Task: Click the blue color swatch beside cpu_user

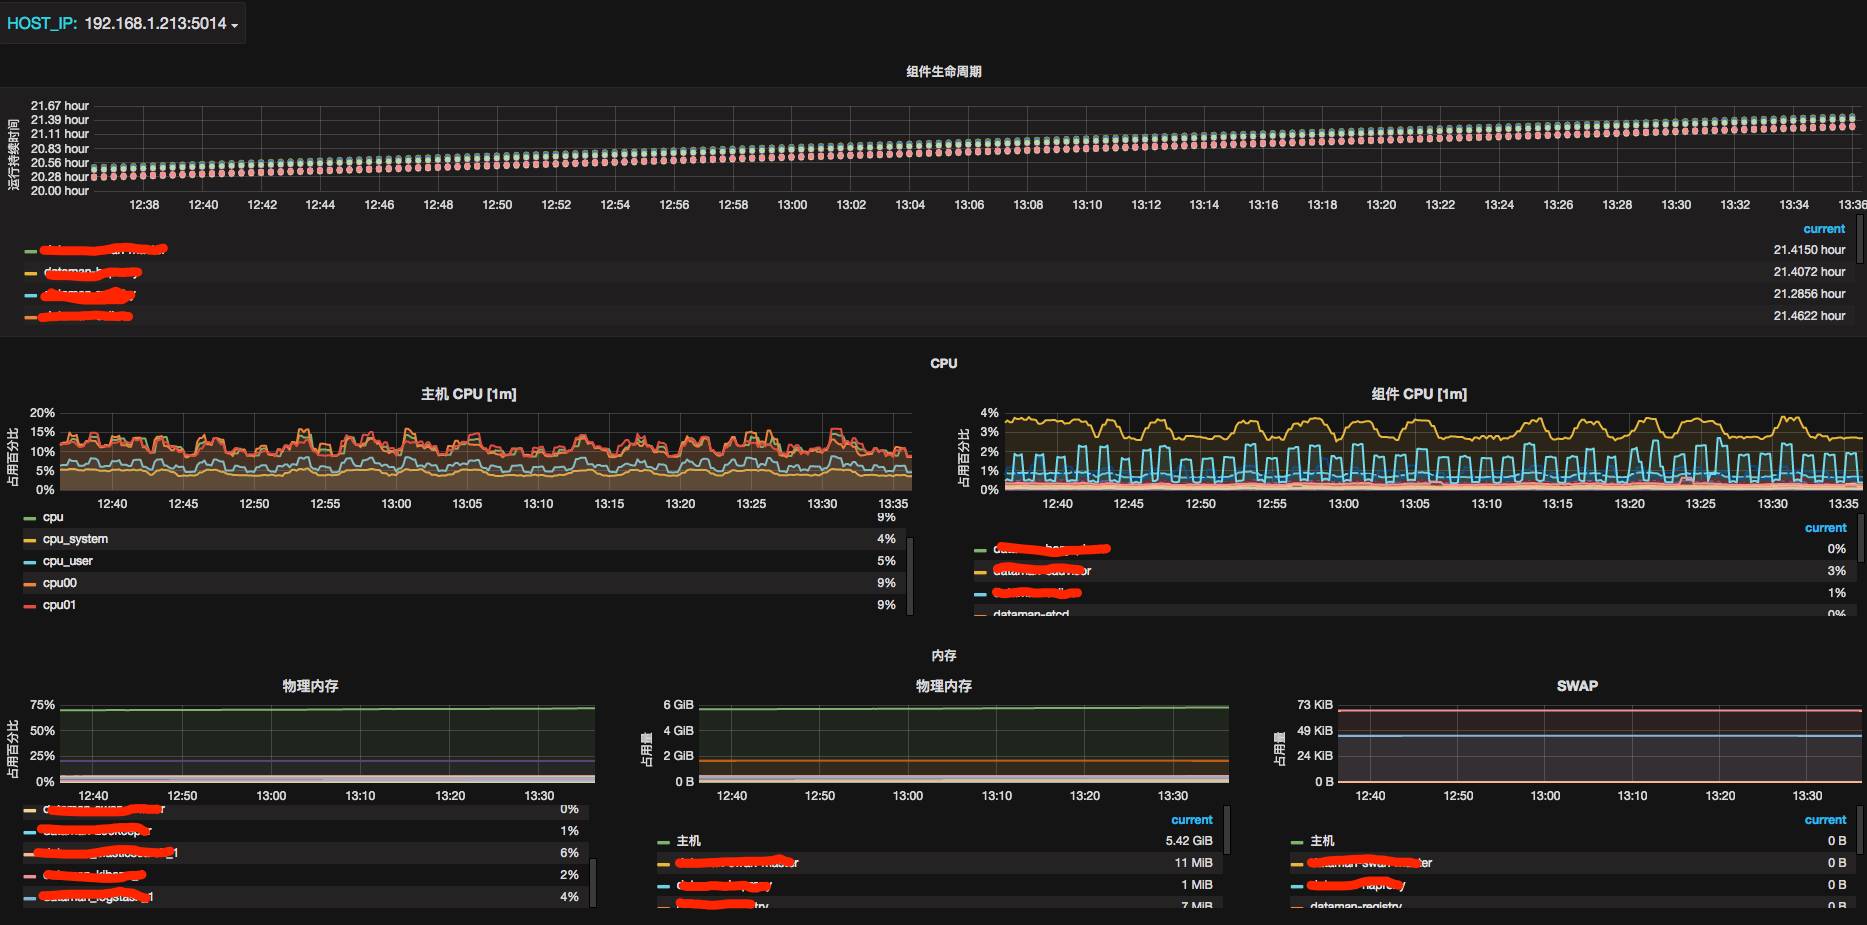Action: pos(30,562)
